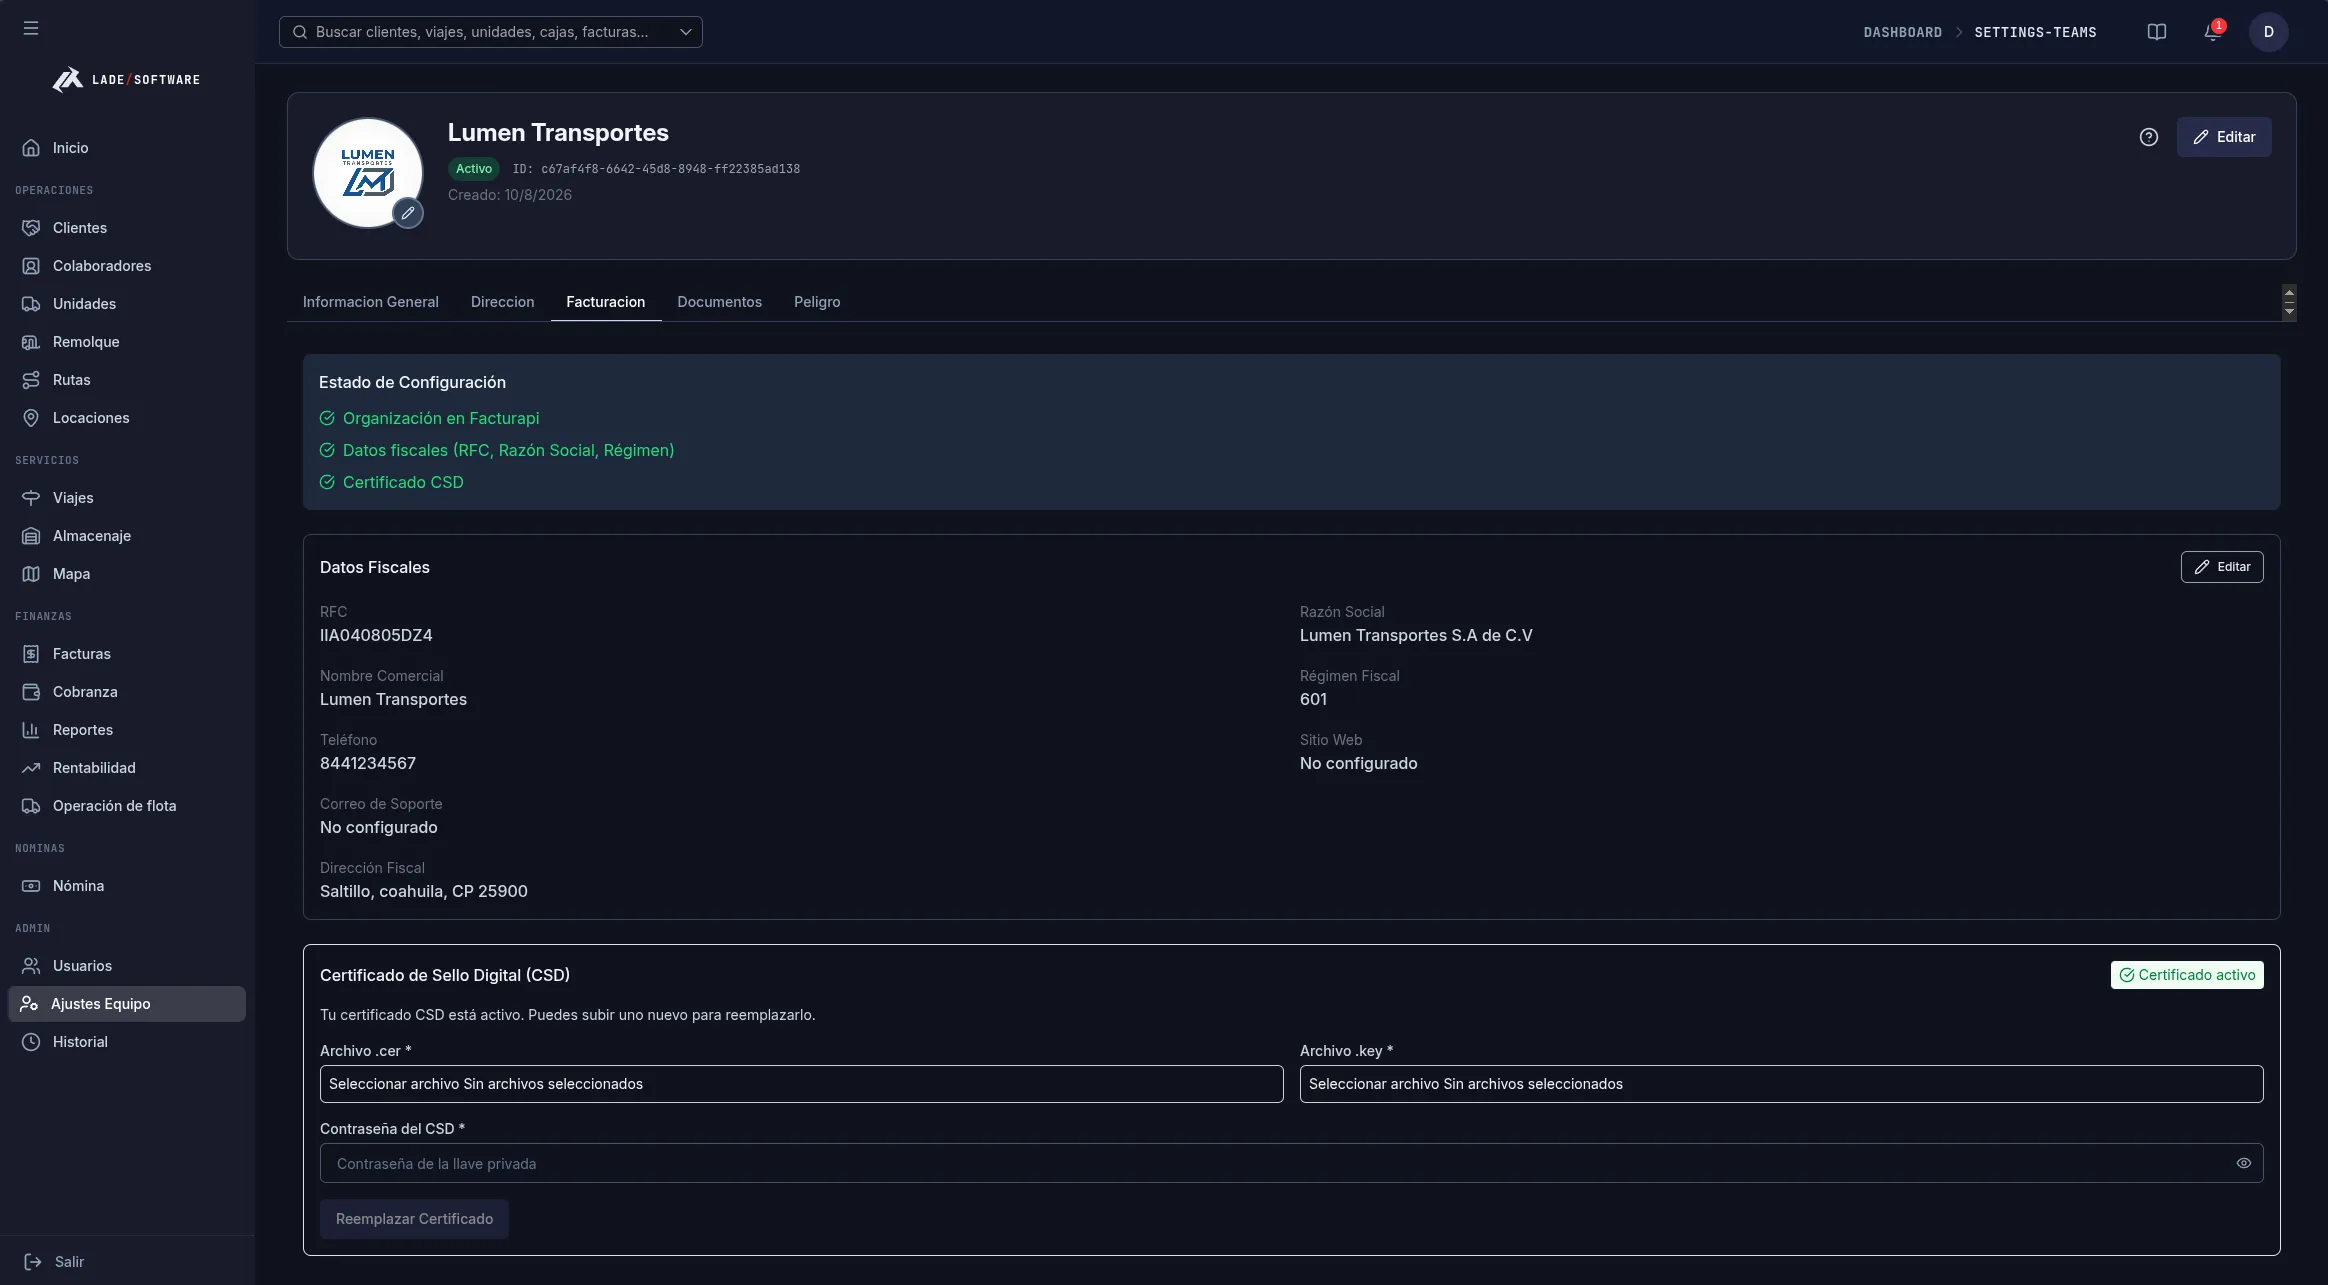2328x1285 pixels.
Task: Open Colaboradores icon in sidebar
Action: point(31,266)
